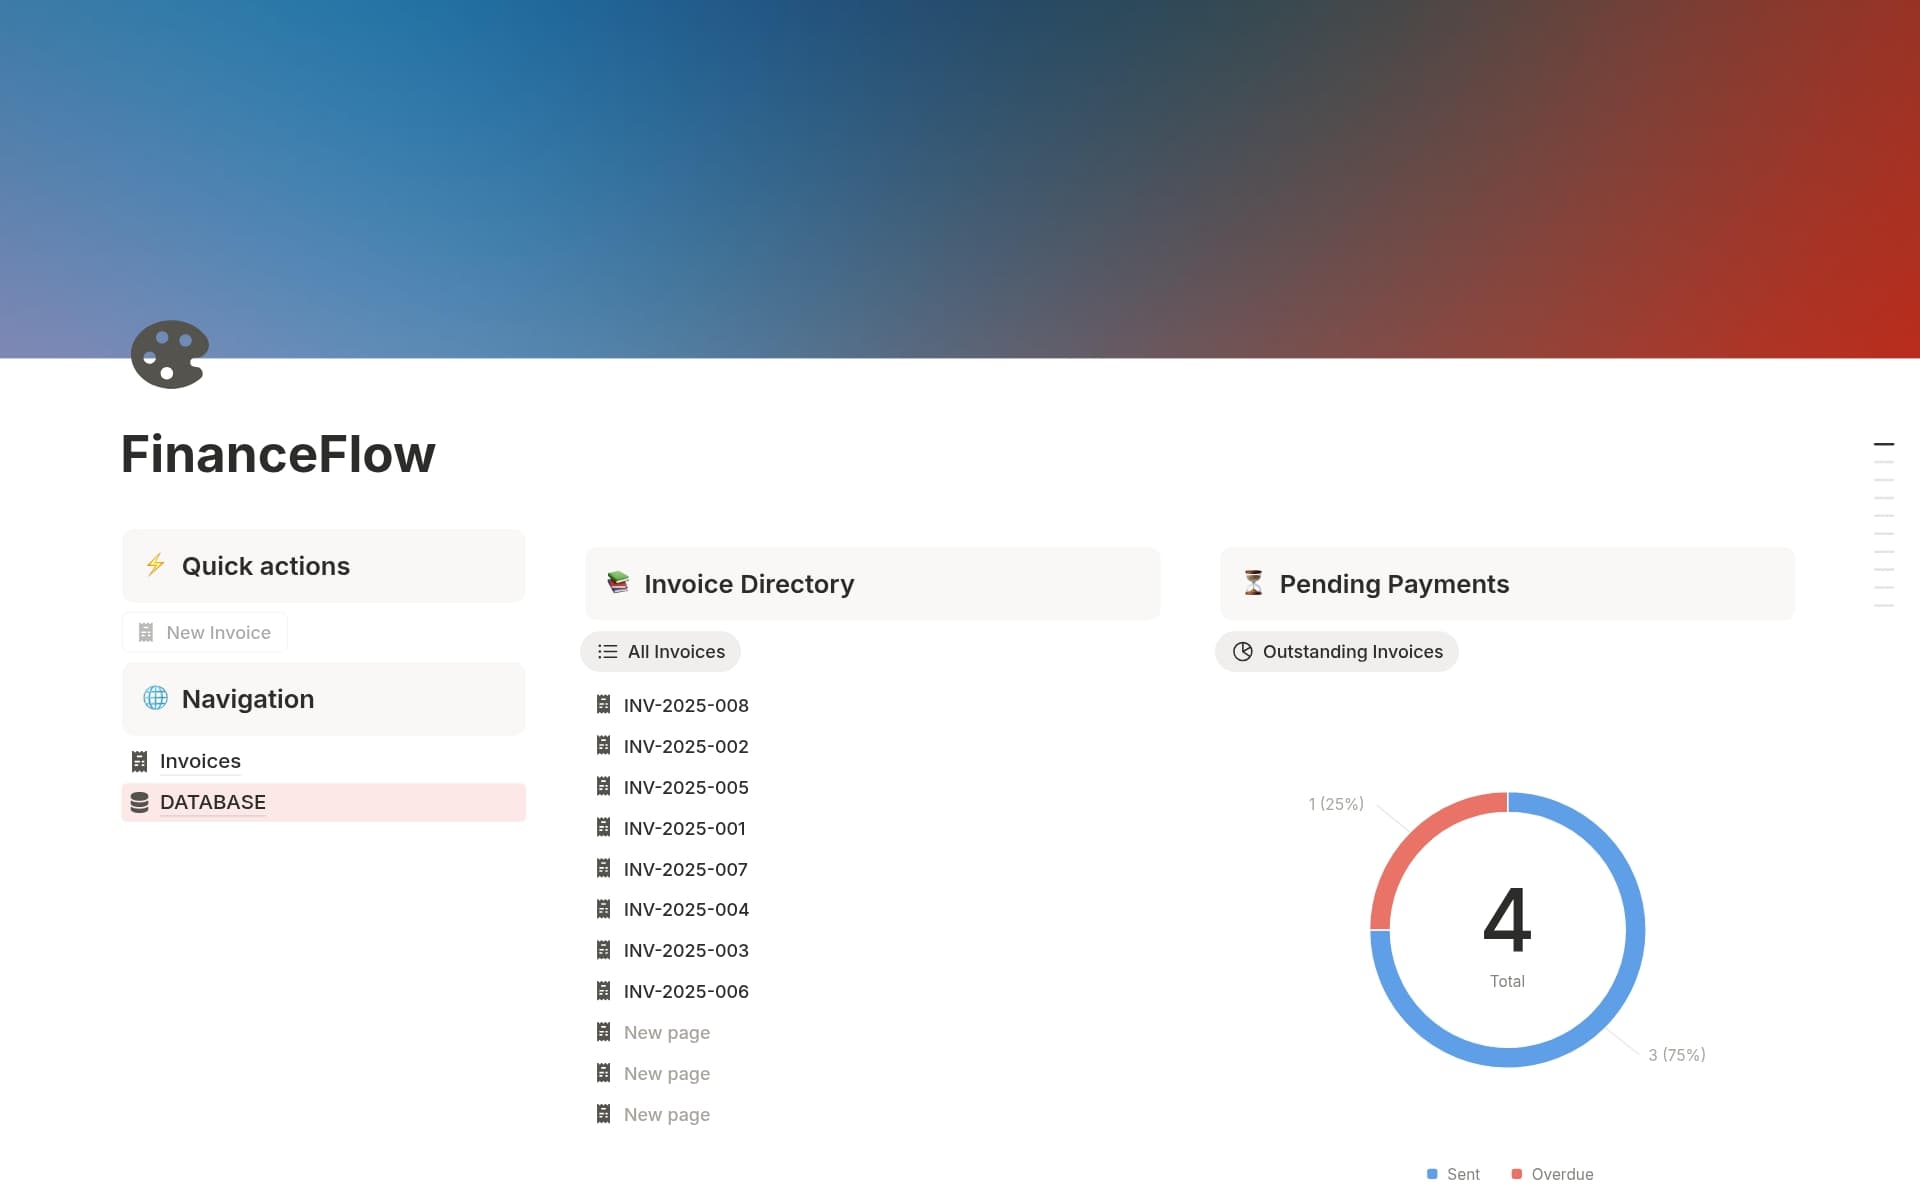Image resolution: width=1920 pixels, height=1199 pixels.
Task: Click the invoice icon next to INV-2025-008
Action: pyautogui.click(x=603, y=705)
